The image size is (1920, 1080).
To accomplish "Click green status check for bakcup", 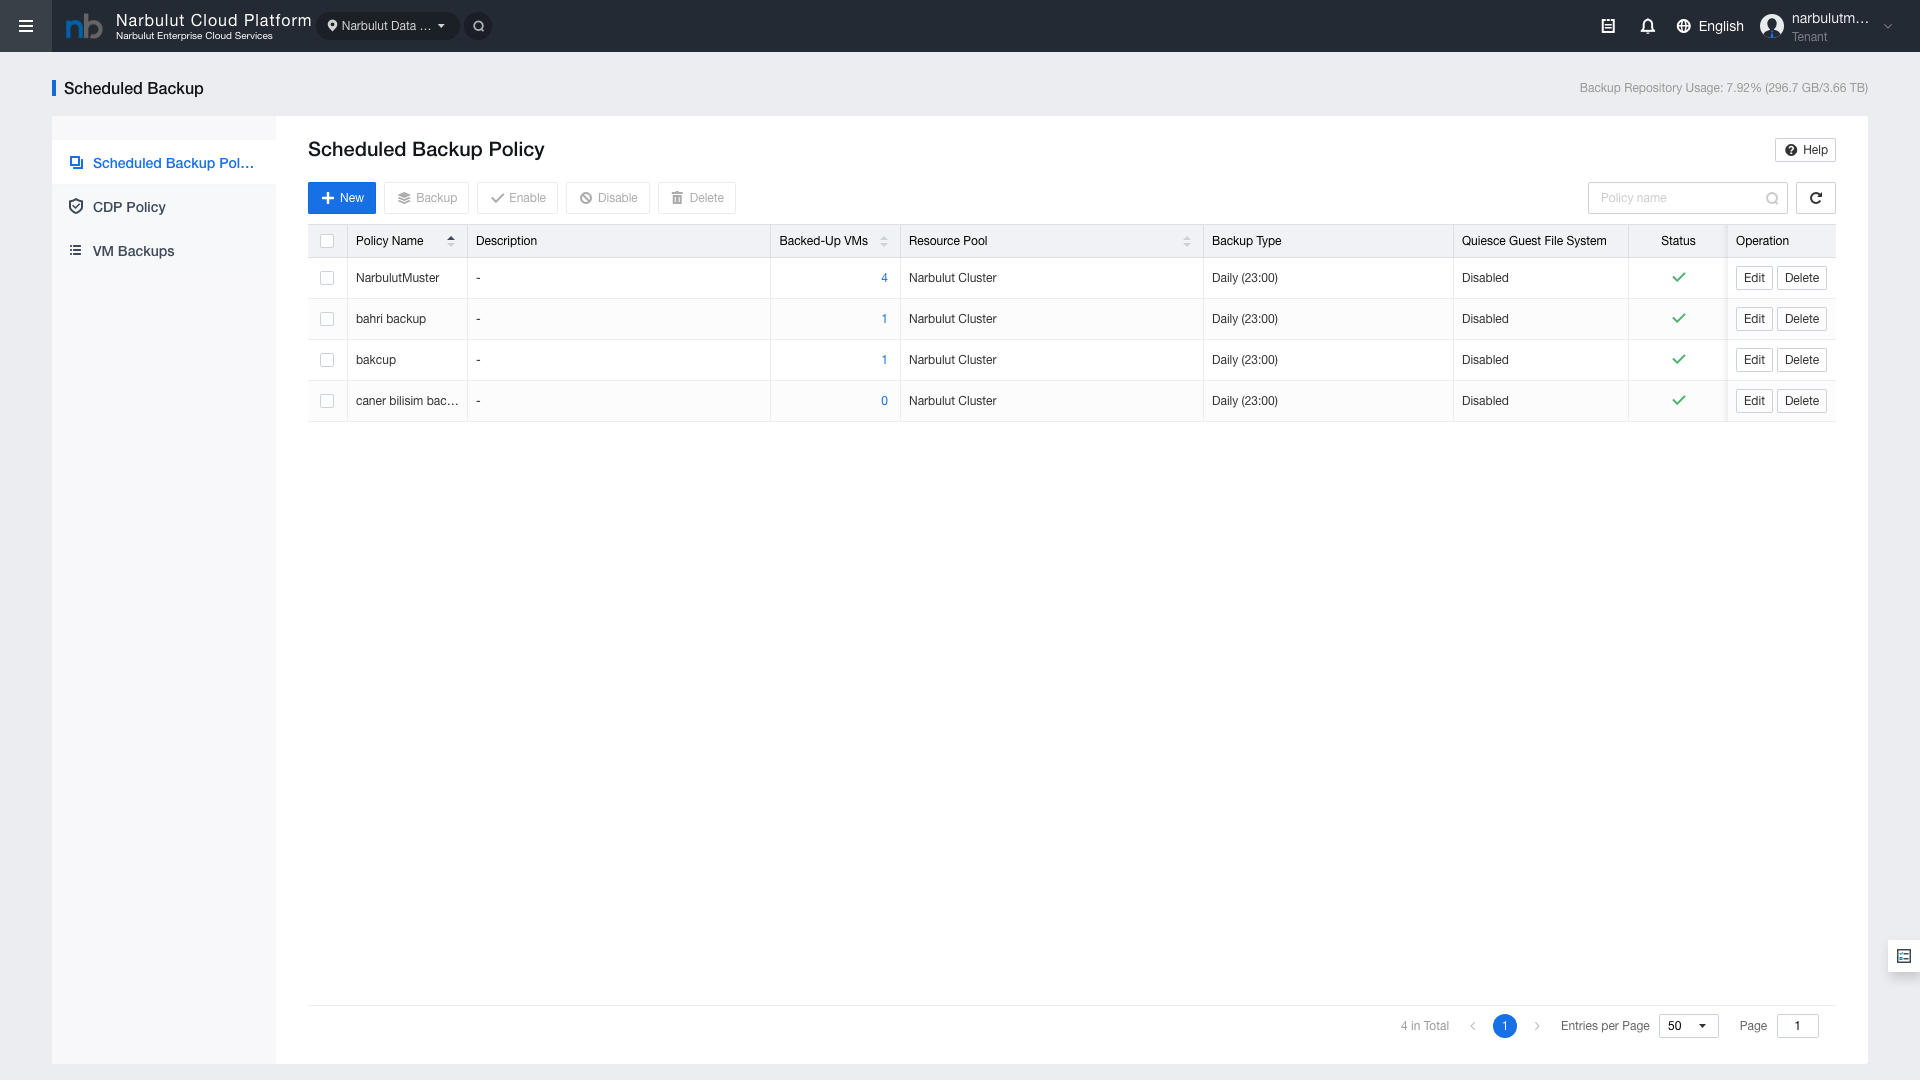I will click(1679, 360).
